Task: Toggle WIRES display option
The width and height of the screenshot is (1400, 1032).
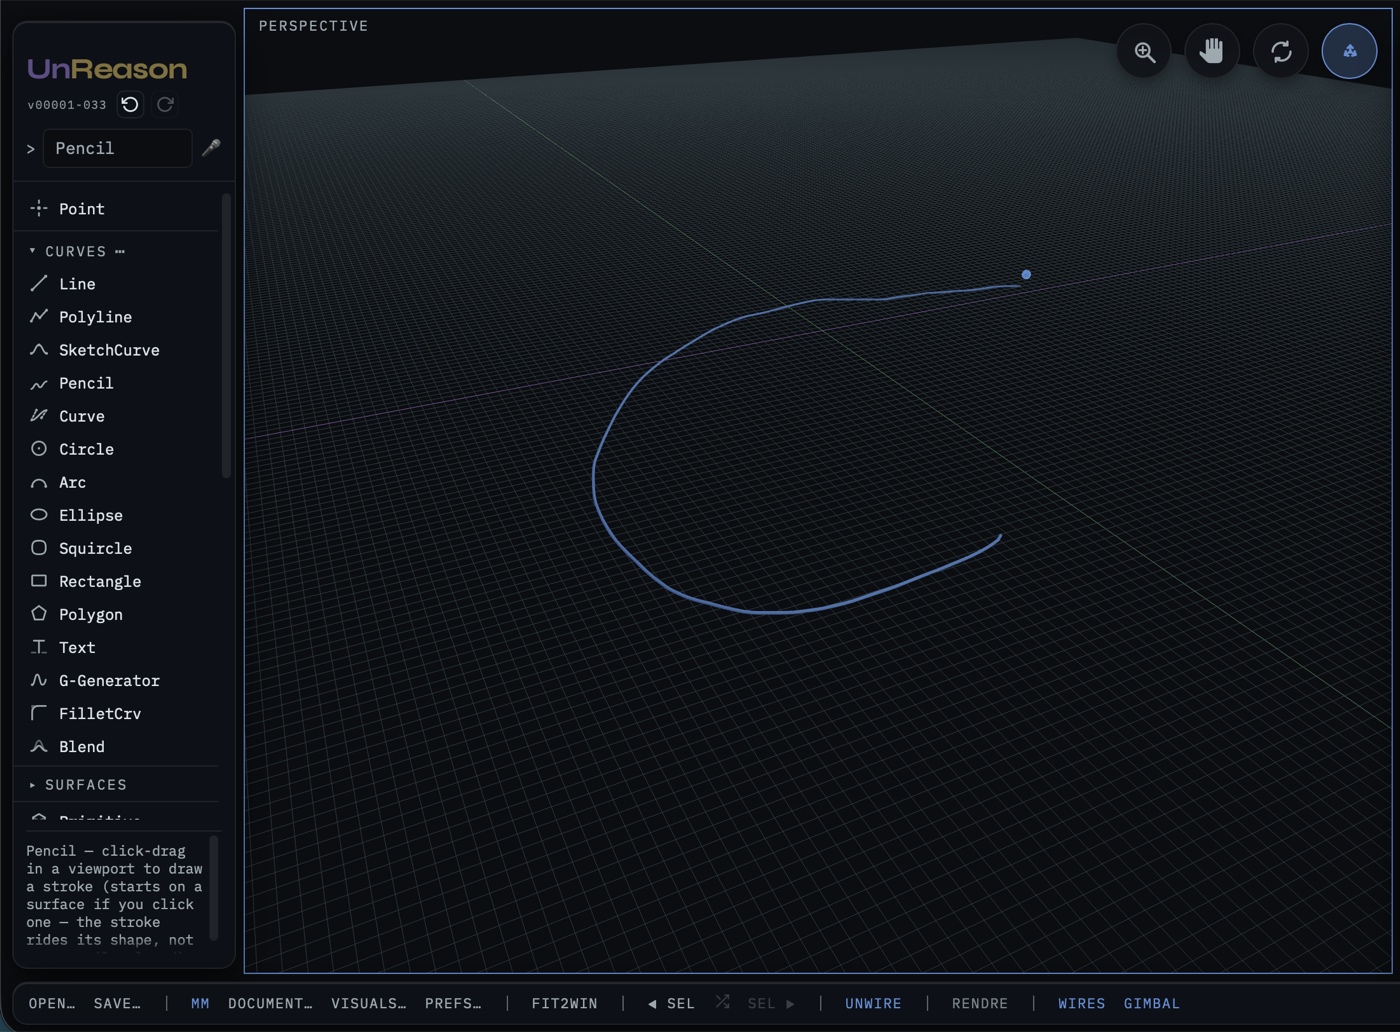Action: click(x=1082, y=1003)
